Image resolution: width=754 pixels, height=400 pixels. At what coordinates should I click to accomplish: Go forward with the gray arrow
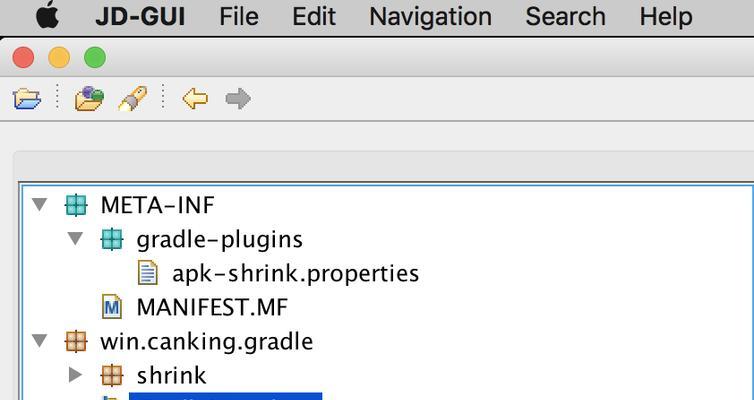238,99
